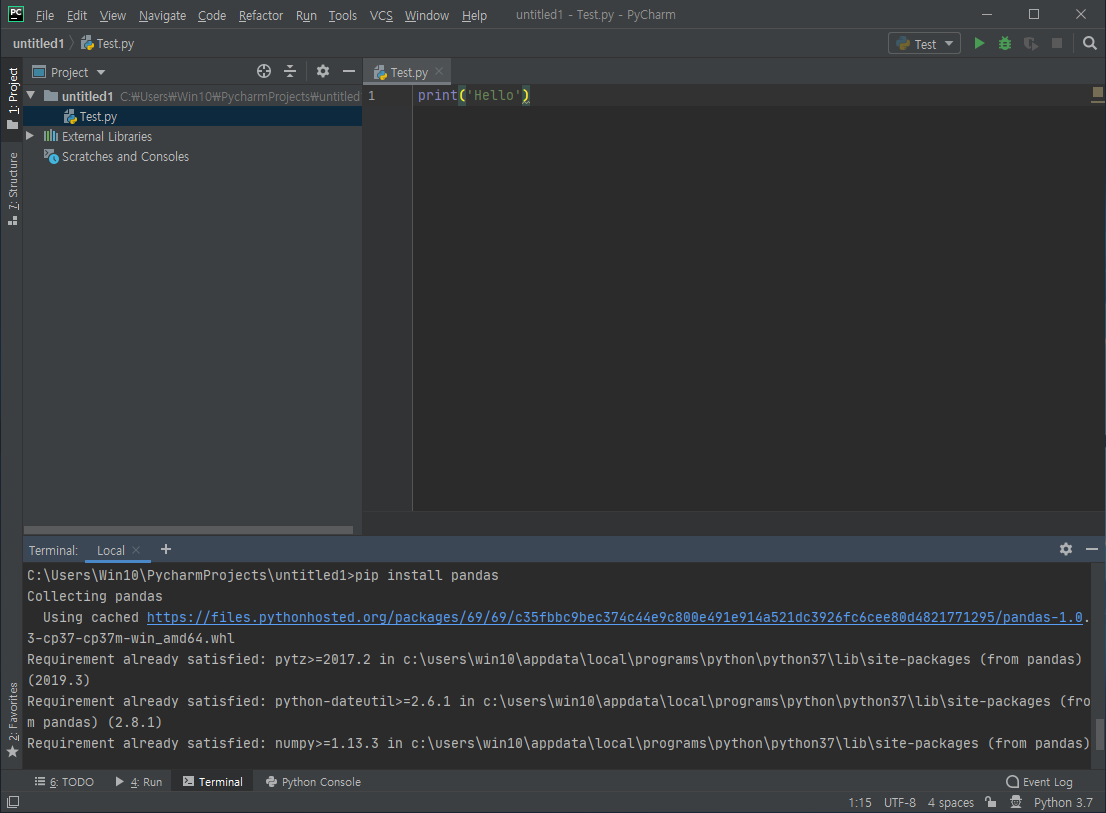Open the Project view selector dropdown
Image resolution: width=1106 pixels, height=813 pixels.
(69, 72)
